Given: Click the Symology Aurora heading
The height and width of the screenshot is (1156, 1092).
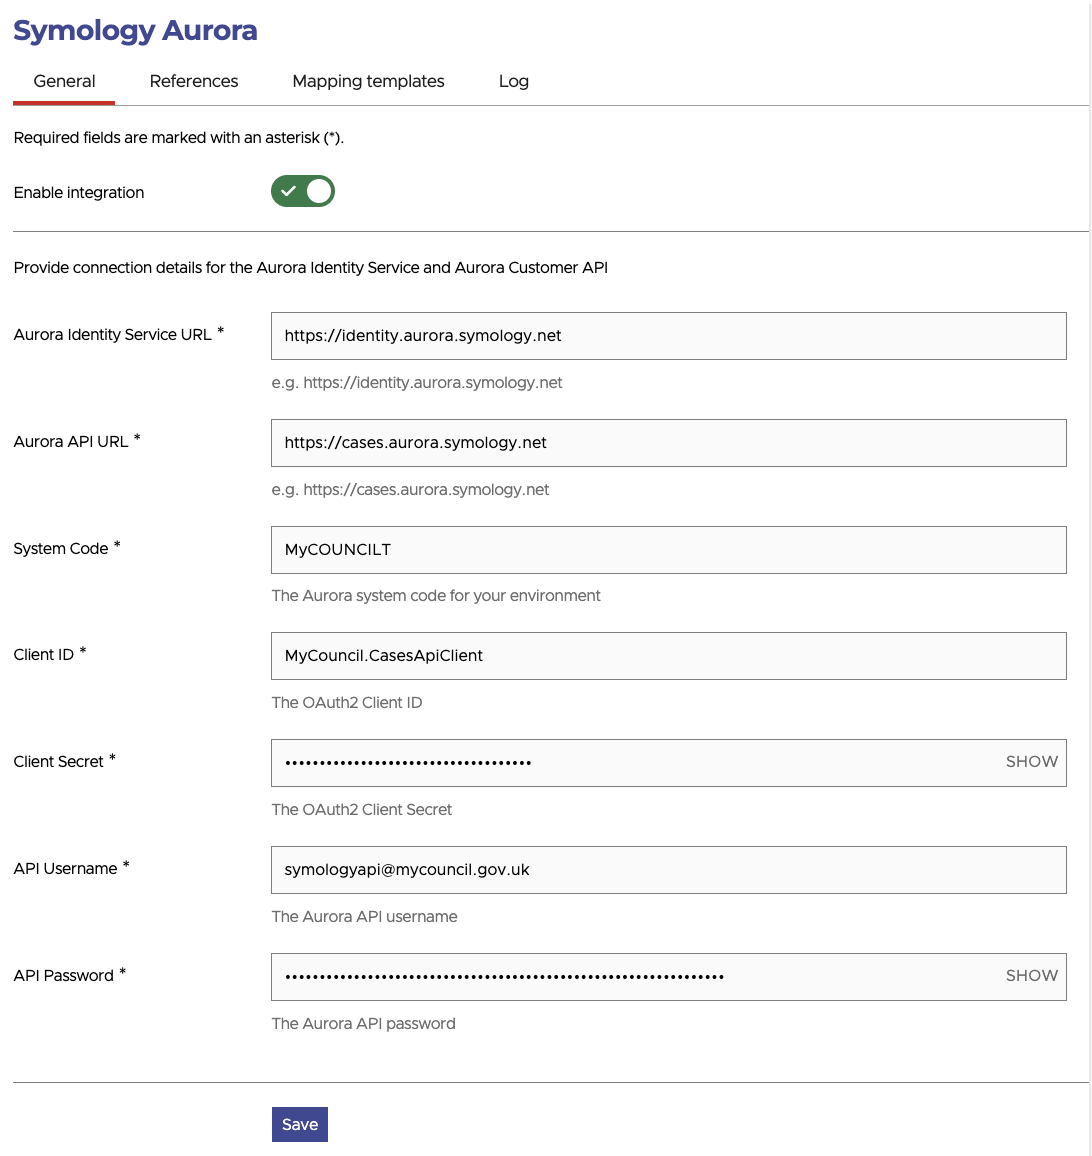Looking at the screenshot, I should 135,31.
